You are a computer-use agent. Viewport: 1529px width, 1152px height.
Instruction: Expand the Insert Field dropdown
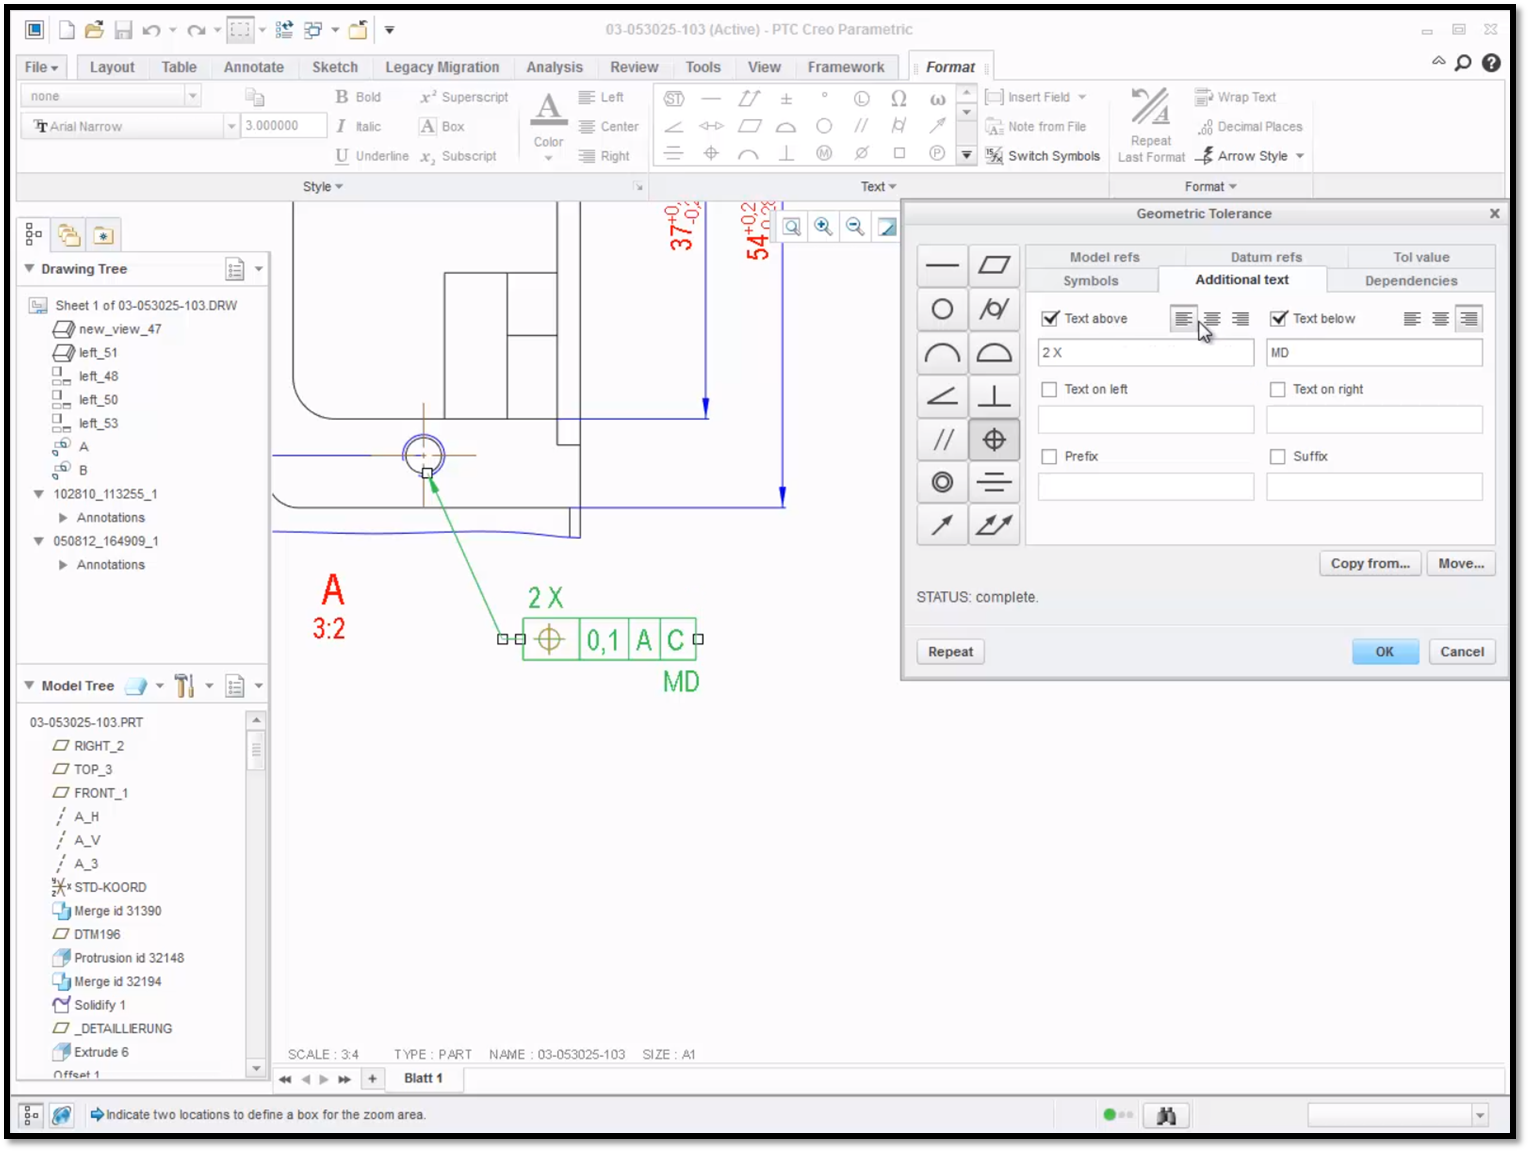pyautogui.click(x=1082, y=97)
